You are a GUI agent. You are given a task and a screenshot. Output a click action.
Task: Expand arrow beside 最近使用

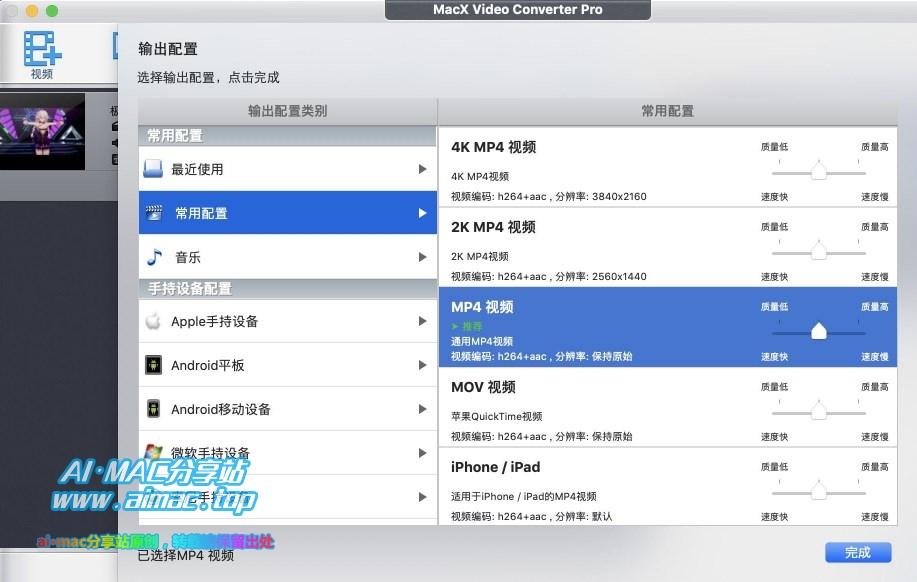(x=422, y=169)
